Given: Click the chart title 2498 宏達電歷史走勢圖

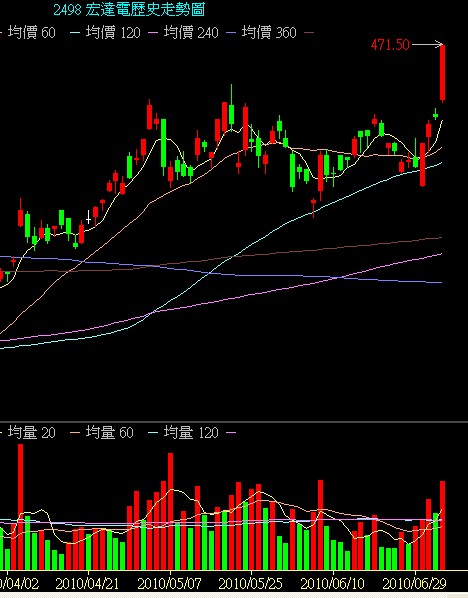Looking at the screenshot, I should 129,10.
